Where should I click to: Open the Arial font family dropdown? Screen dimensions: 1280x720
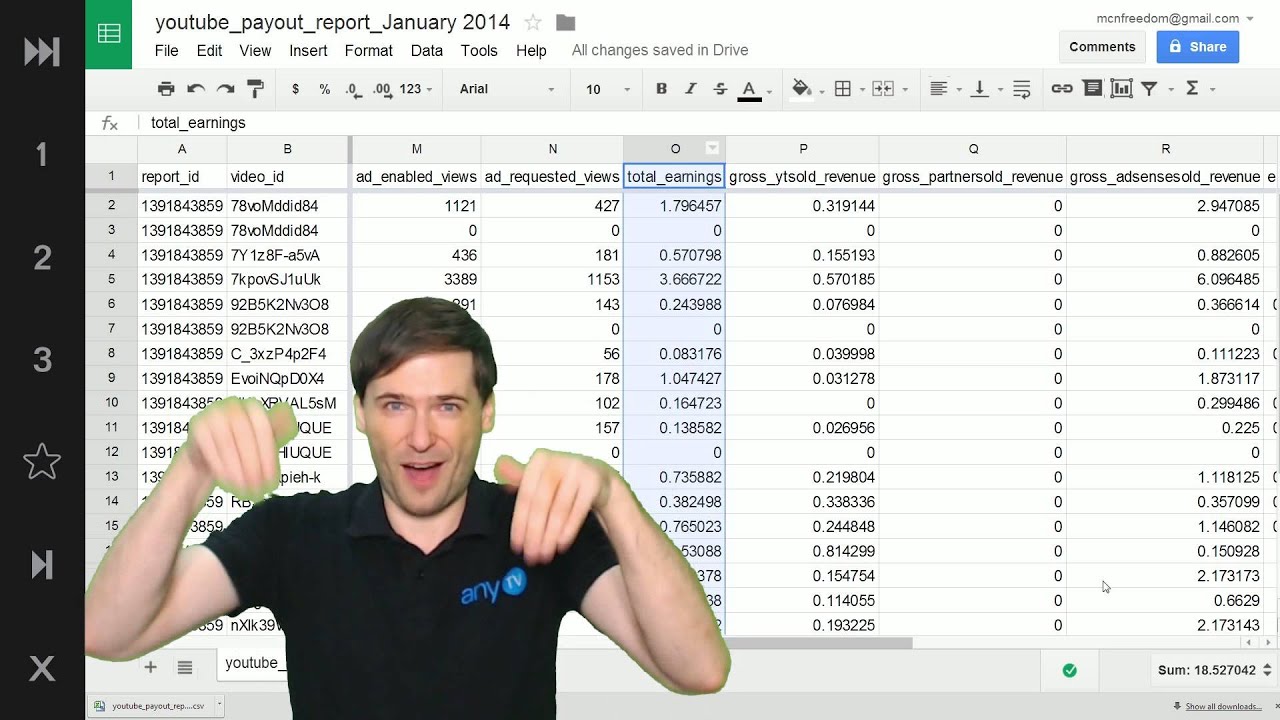[507, 89]
